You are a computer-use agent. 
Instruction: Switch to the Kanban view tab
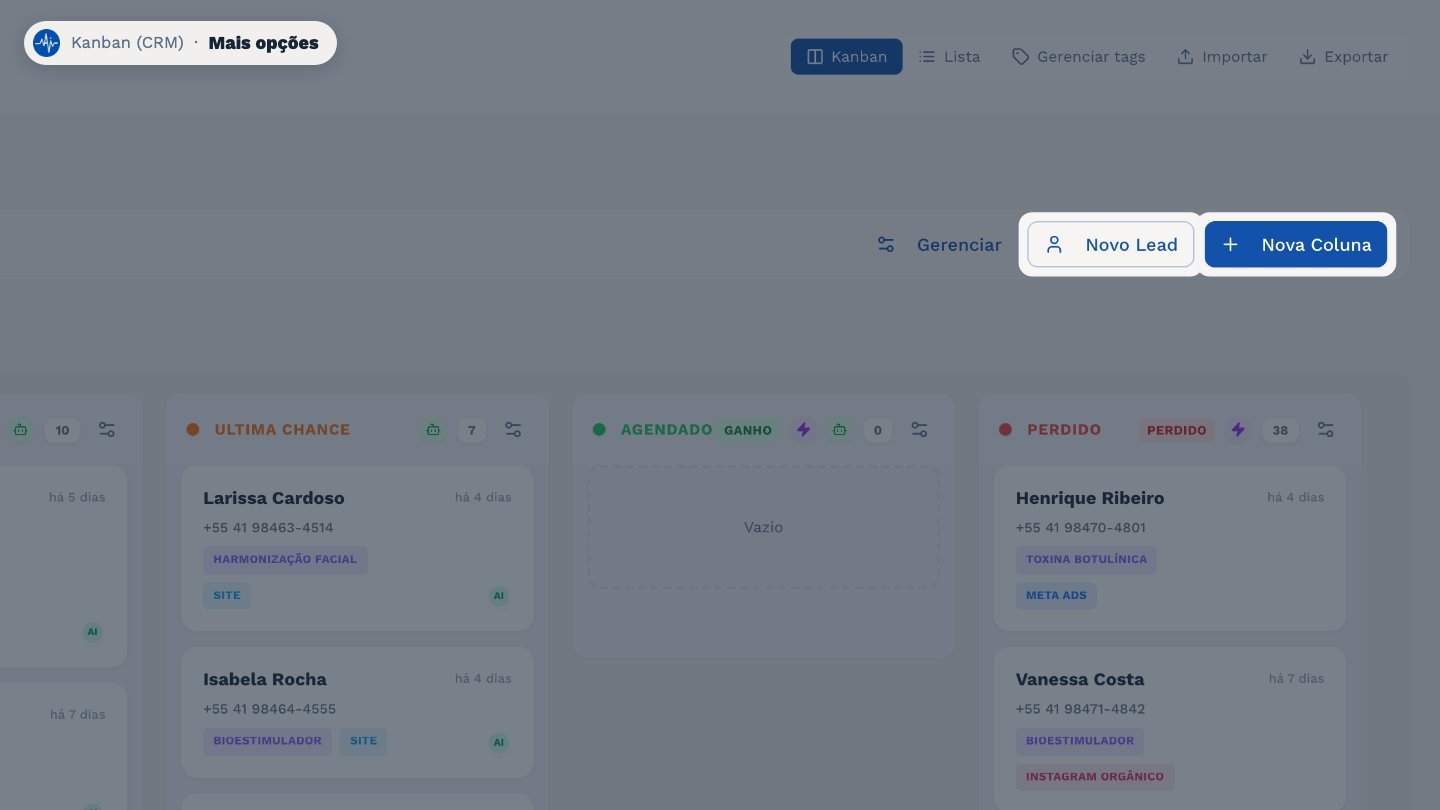[847, 57]
